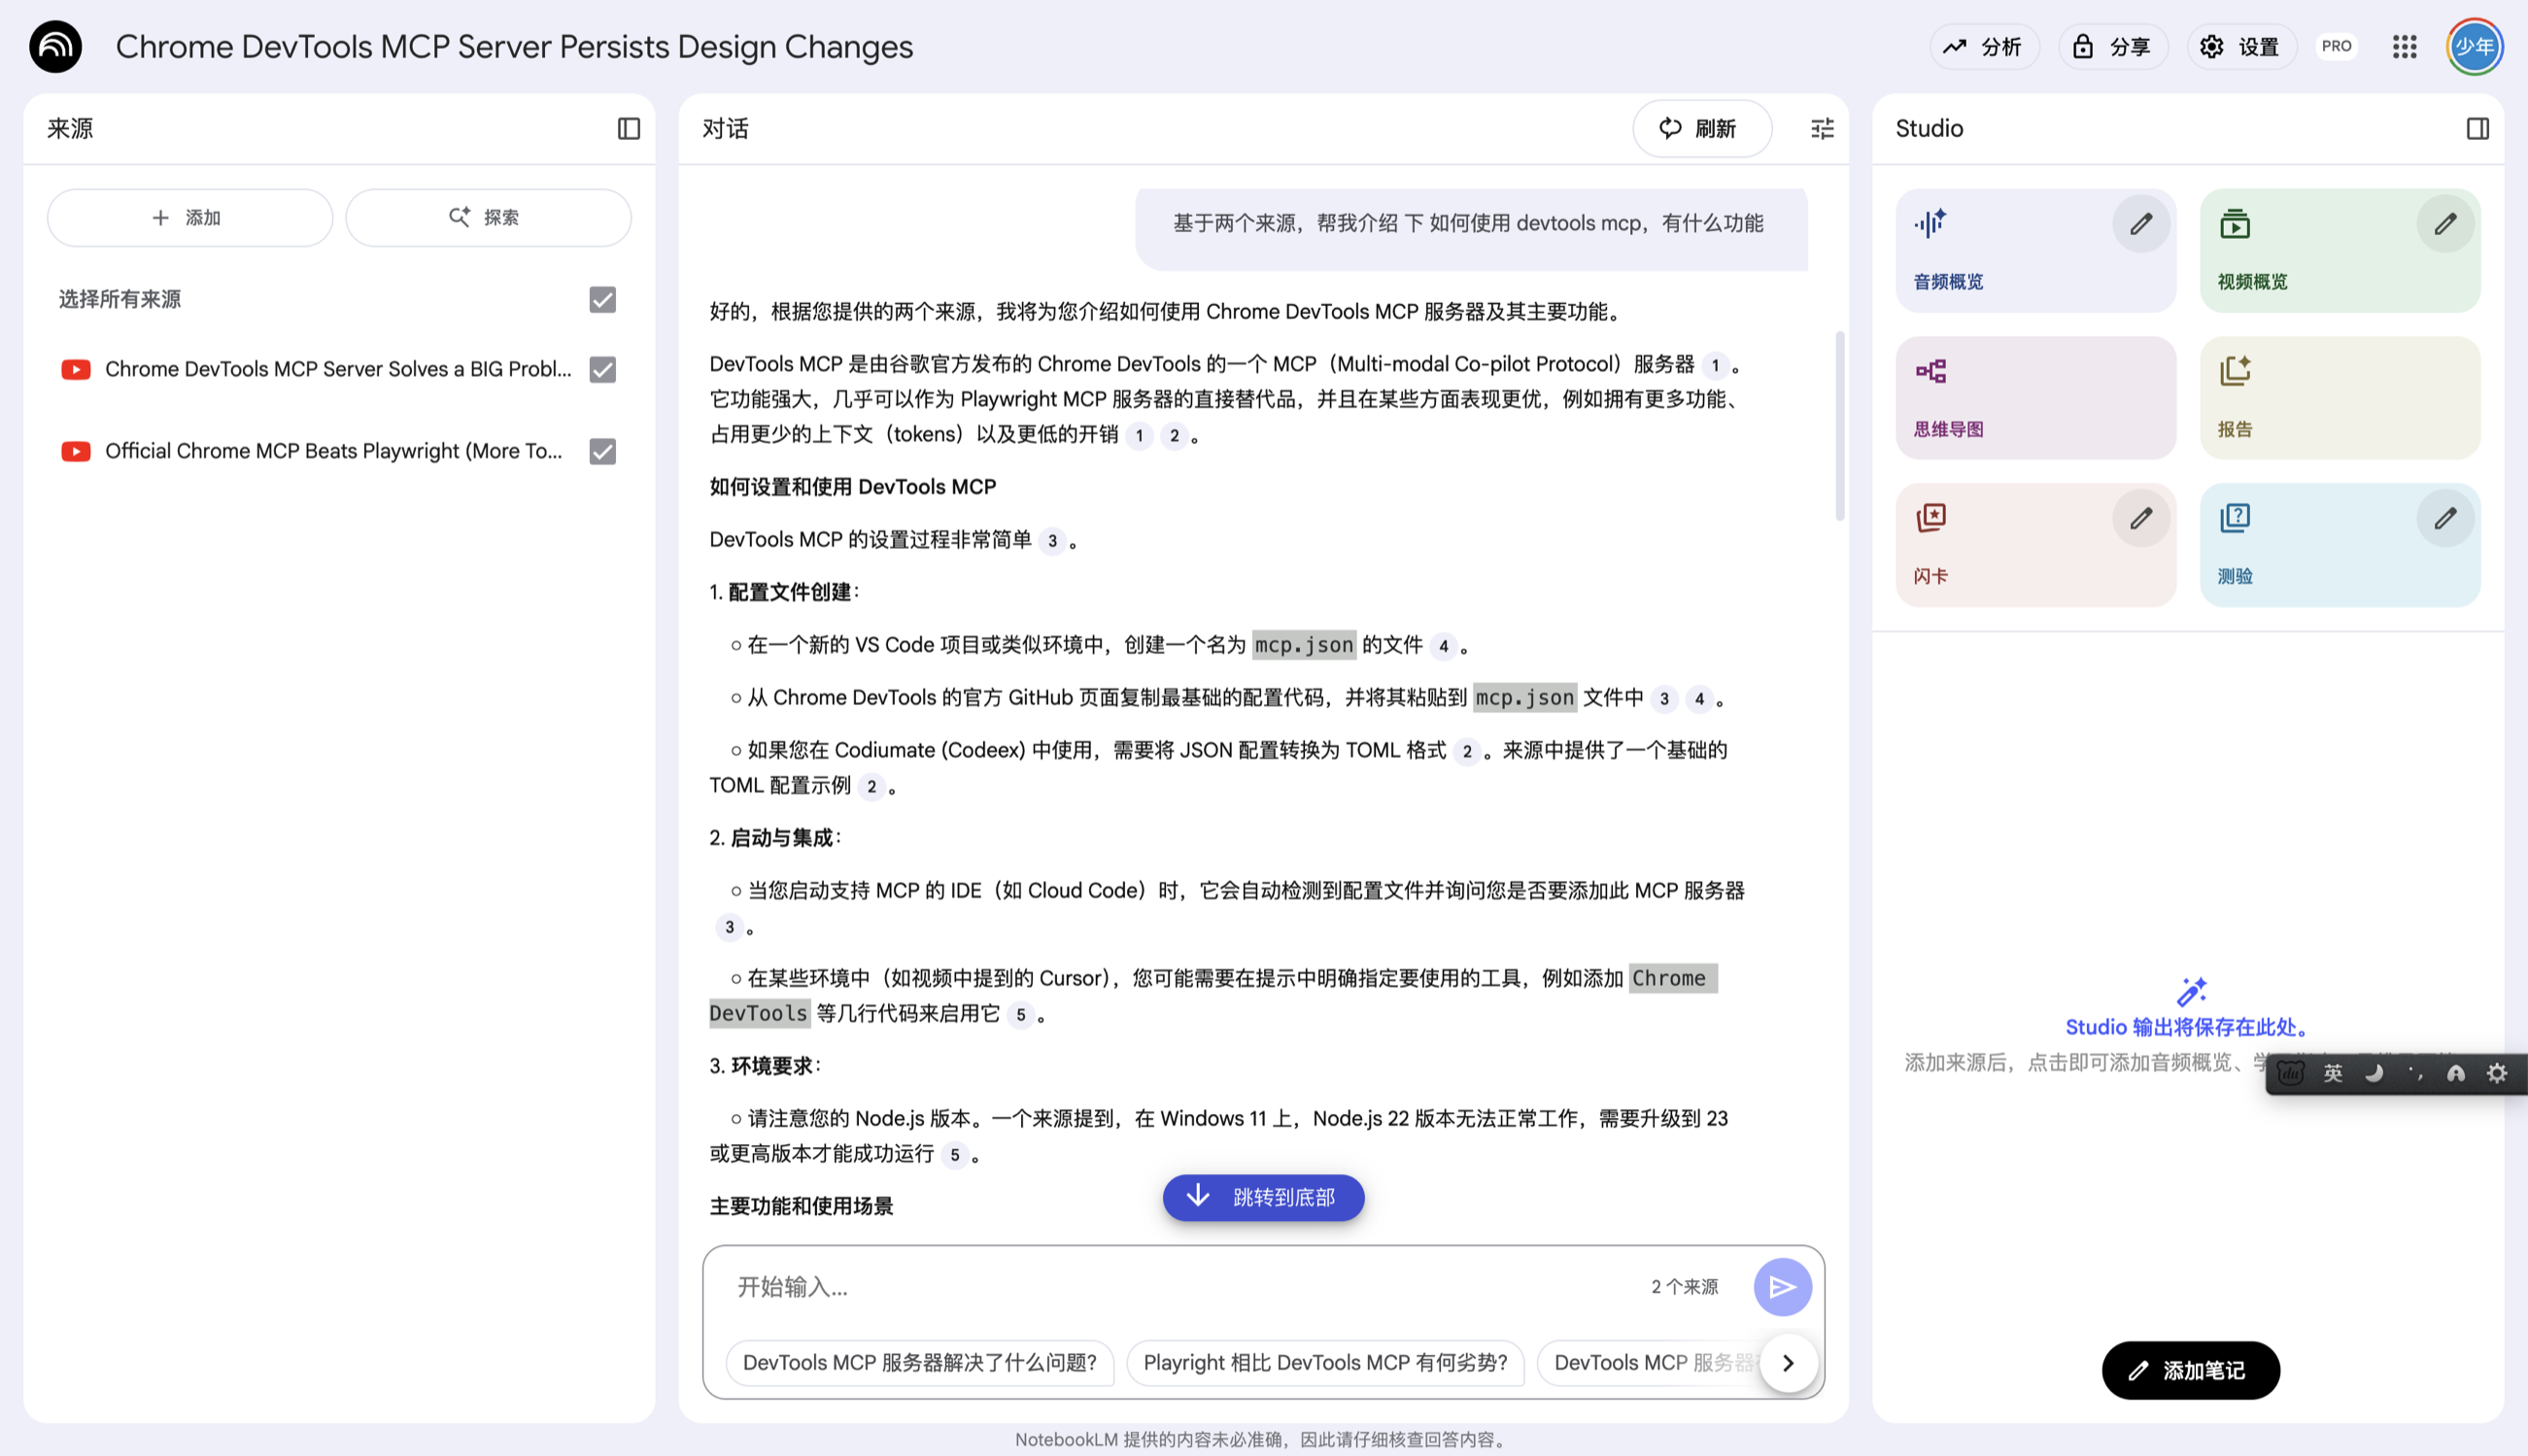
Task: Uncheck Official Chrome MCP Beats Playwright source
Action: tap(602, 451)
